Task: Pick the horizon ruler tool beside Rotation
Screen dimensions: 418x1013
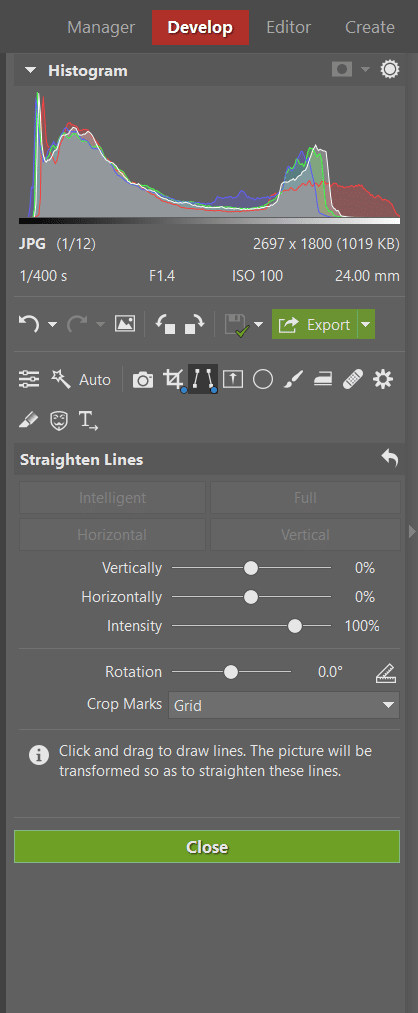Action: [x=386, y=673]
